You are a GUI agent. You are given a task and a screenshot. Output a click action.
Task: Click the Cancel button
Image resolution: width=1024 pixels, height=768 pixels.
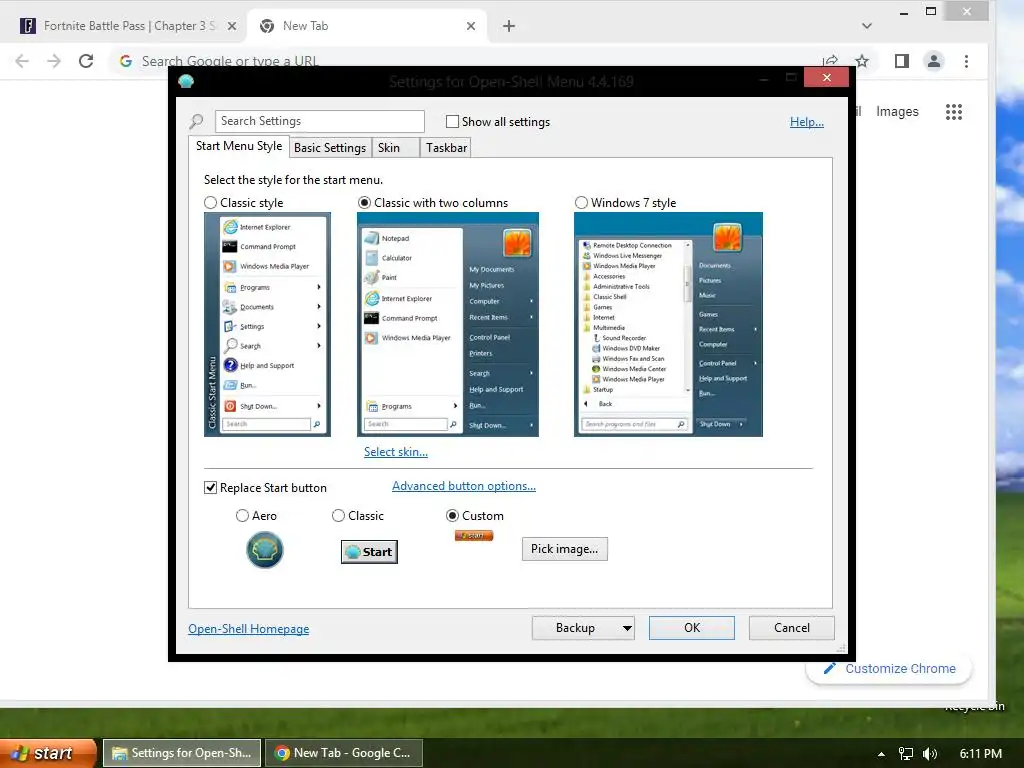[792, 628]
